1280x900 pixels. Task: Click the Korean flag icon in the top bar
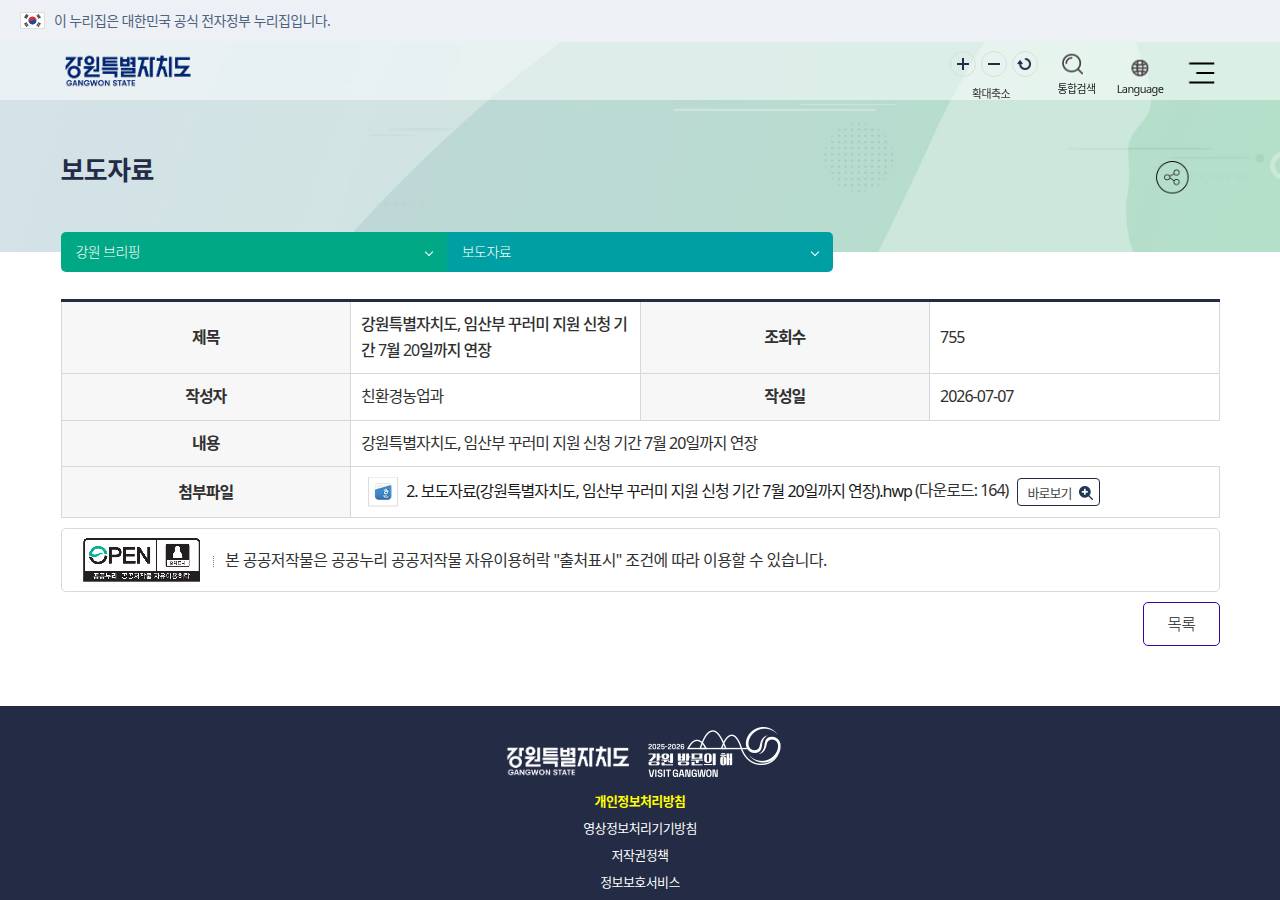point(33,20)
